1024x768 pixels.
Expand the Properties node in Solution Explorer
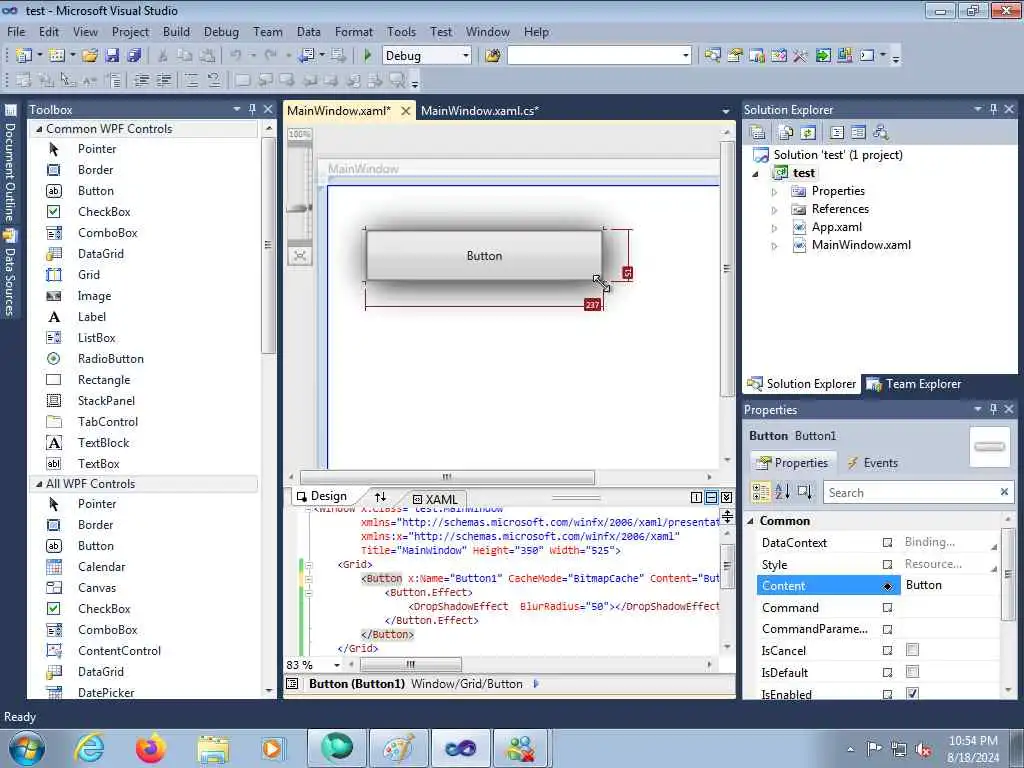click(775, 192)
